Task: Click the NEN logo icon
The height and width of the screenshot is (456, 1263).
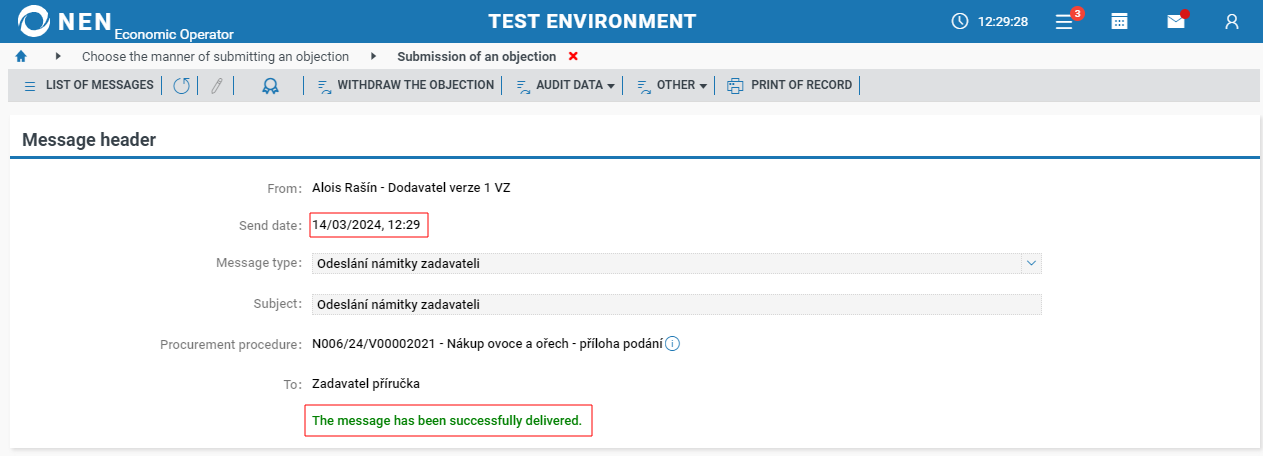Action: [x=34, y=21]
